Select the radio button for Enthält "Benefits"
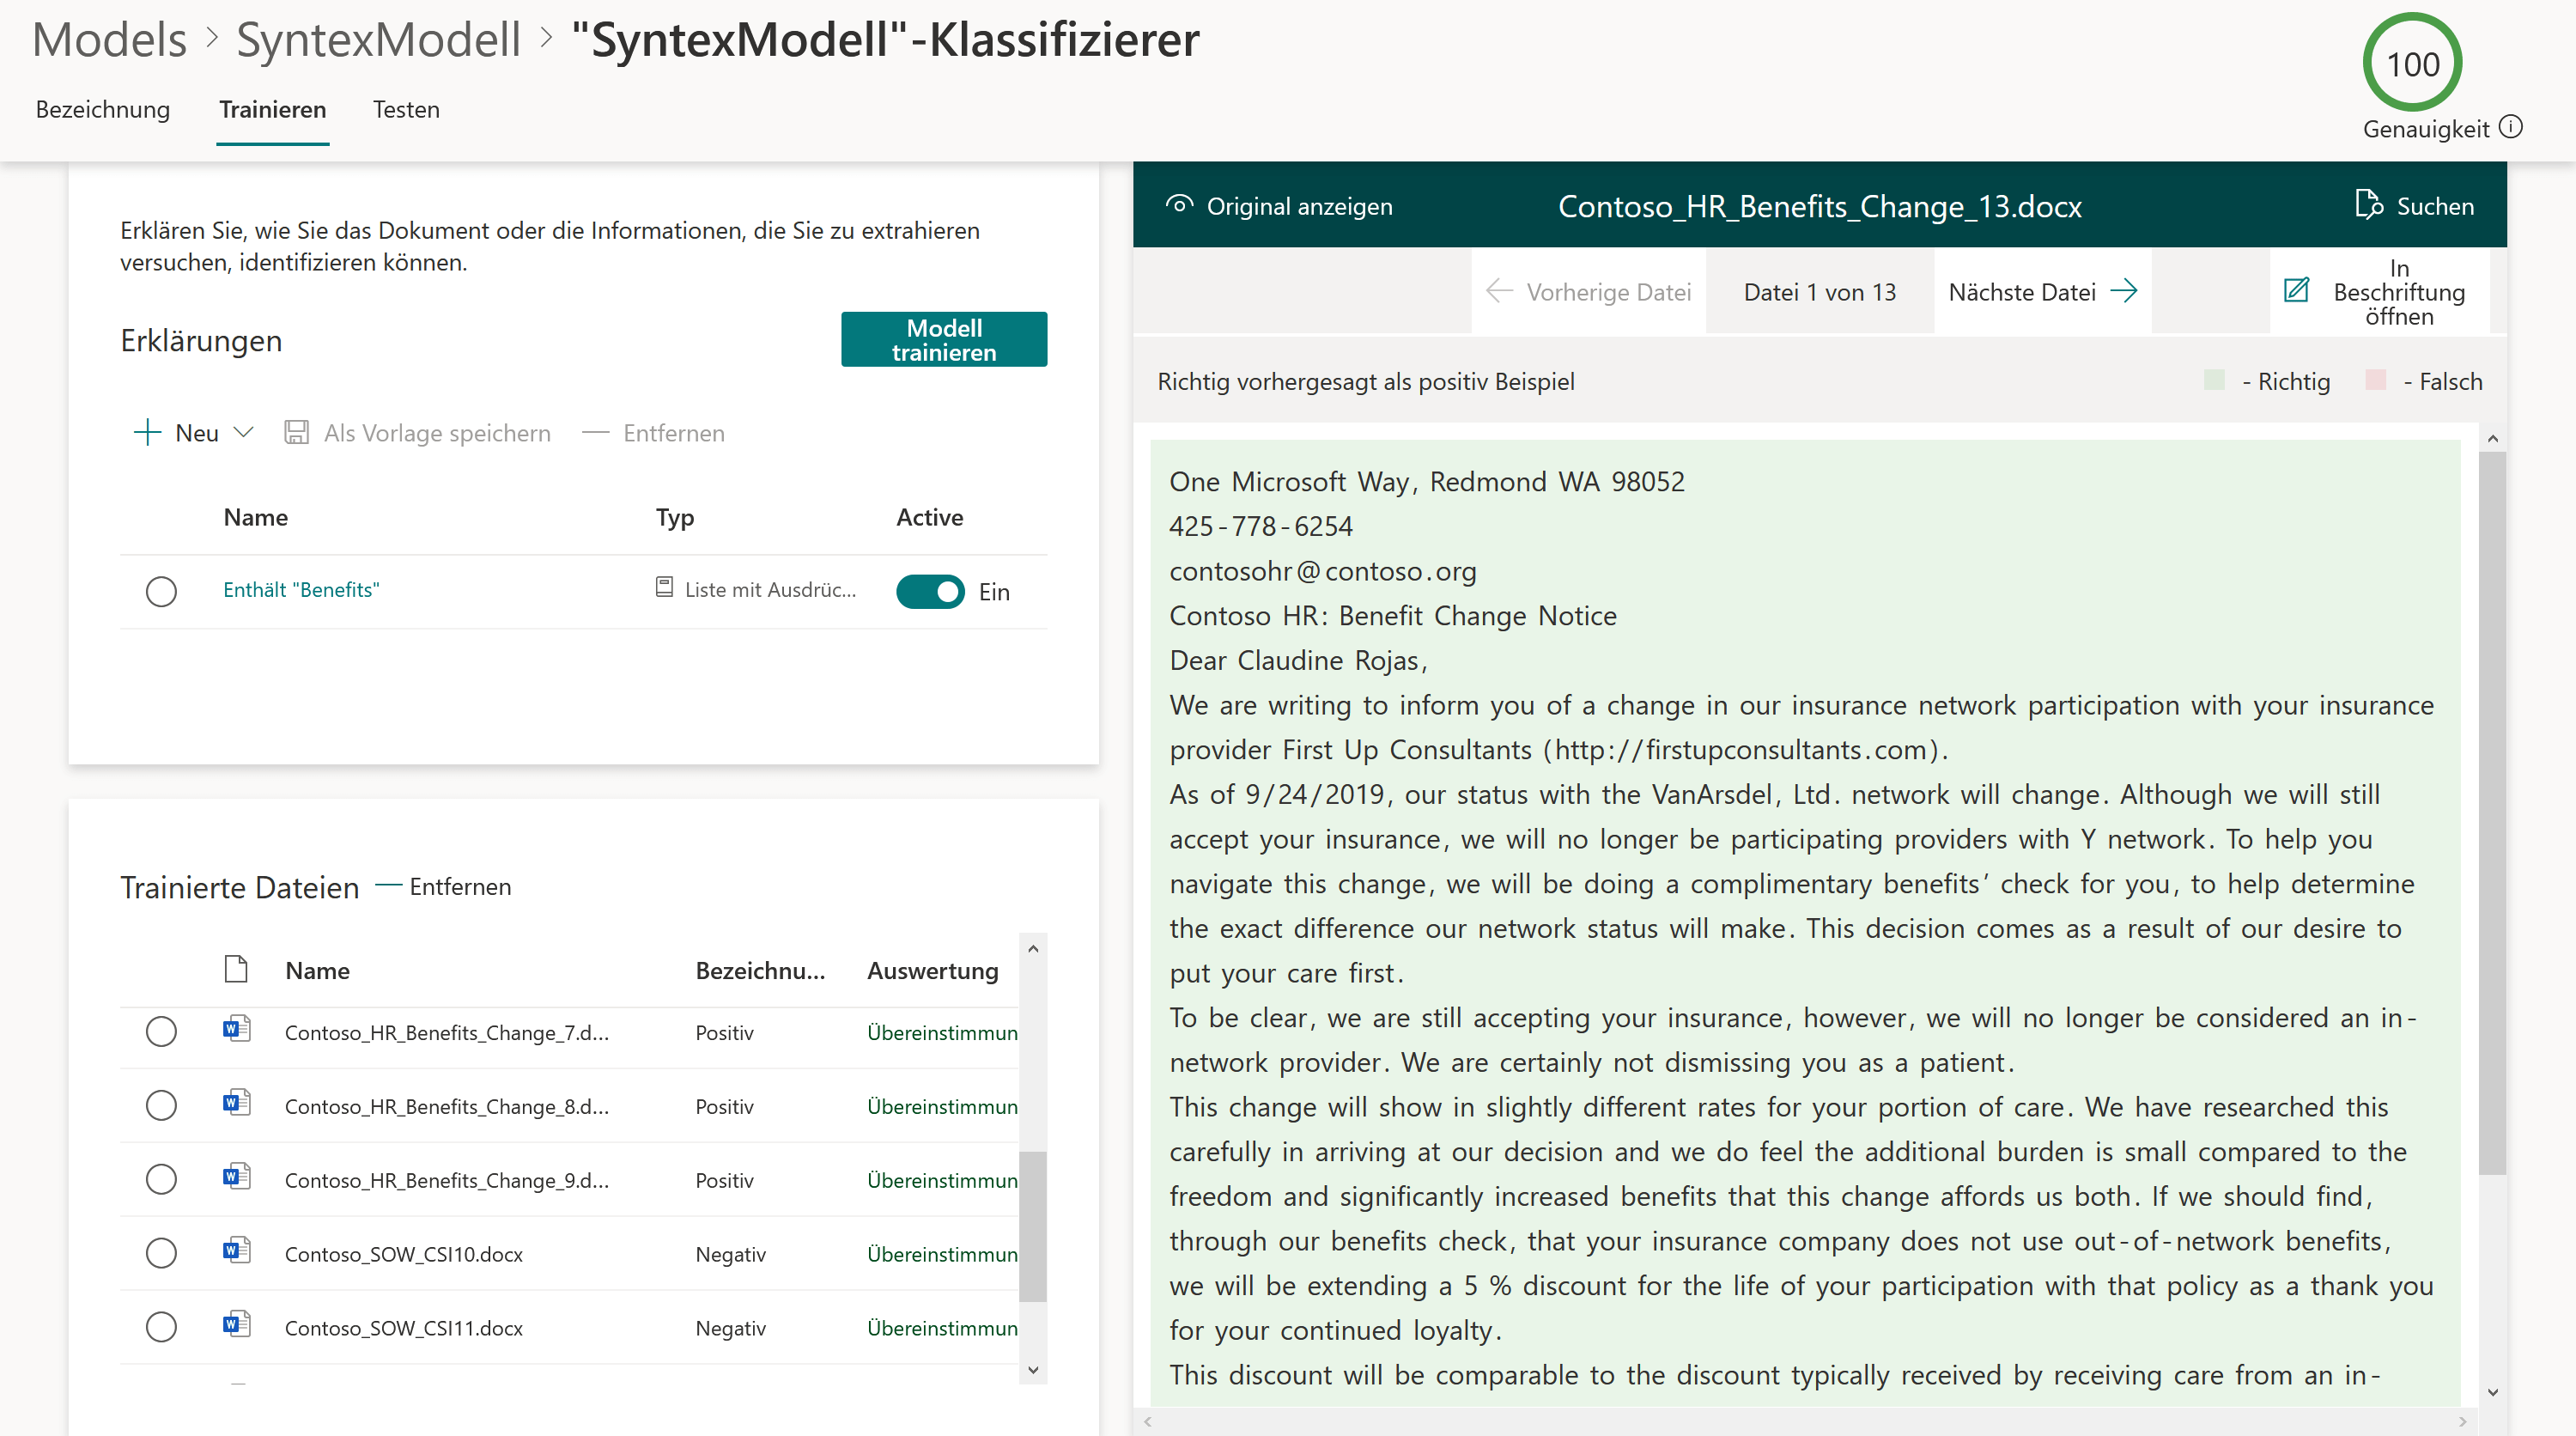This screenshot has width=2576, height=1436. (x=161, y=591)
